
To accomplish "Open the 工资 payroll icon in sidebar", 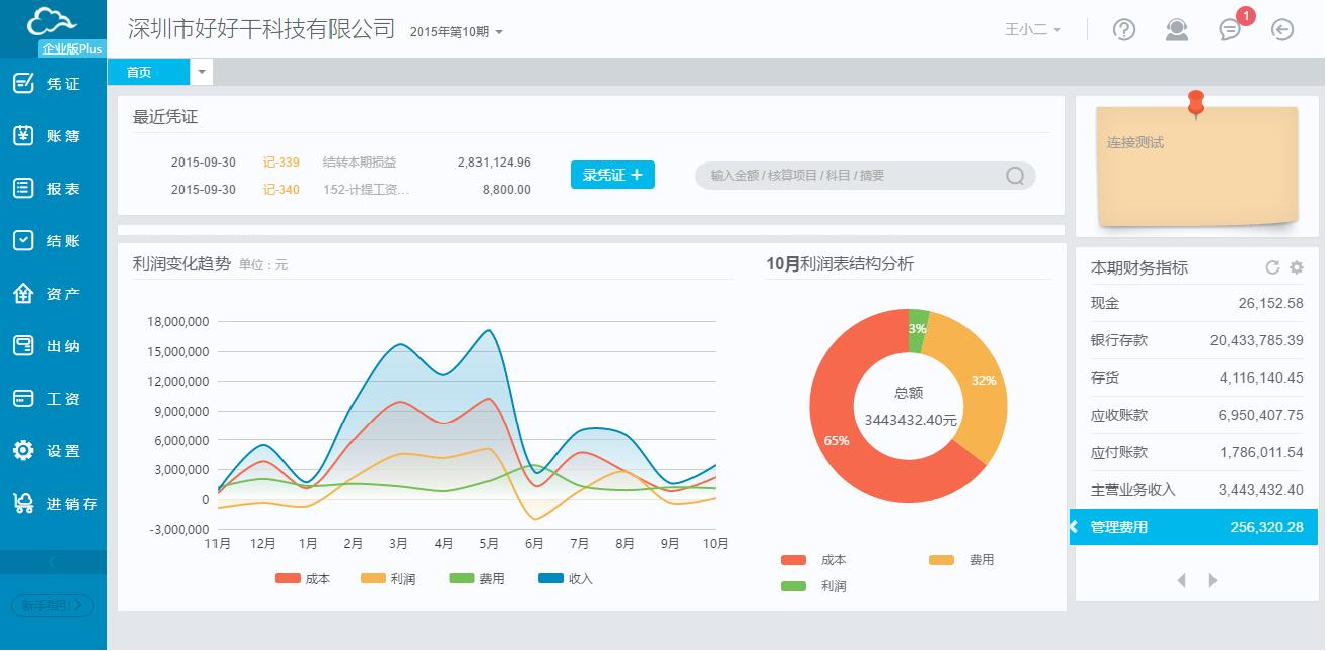I will [23, 398].
